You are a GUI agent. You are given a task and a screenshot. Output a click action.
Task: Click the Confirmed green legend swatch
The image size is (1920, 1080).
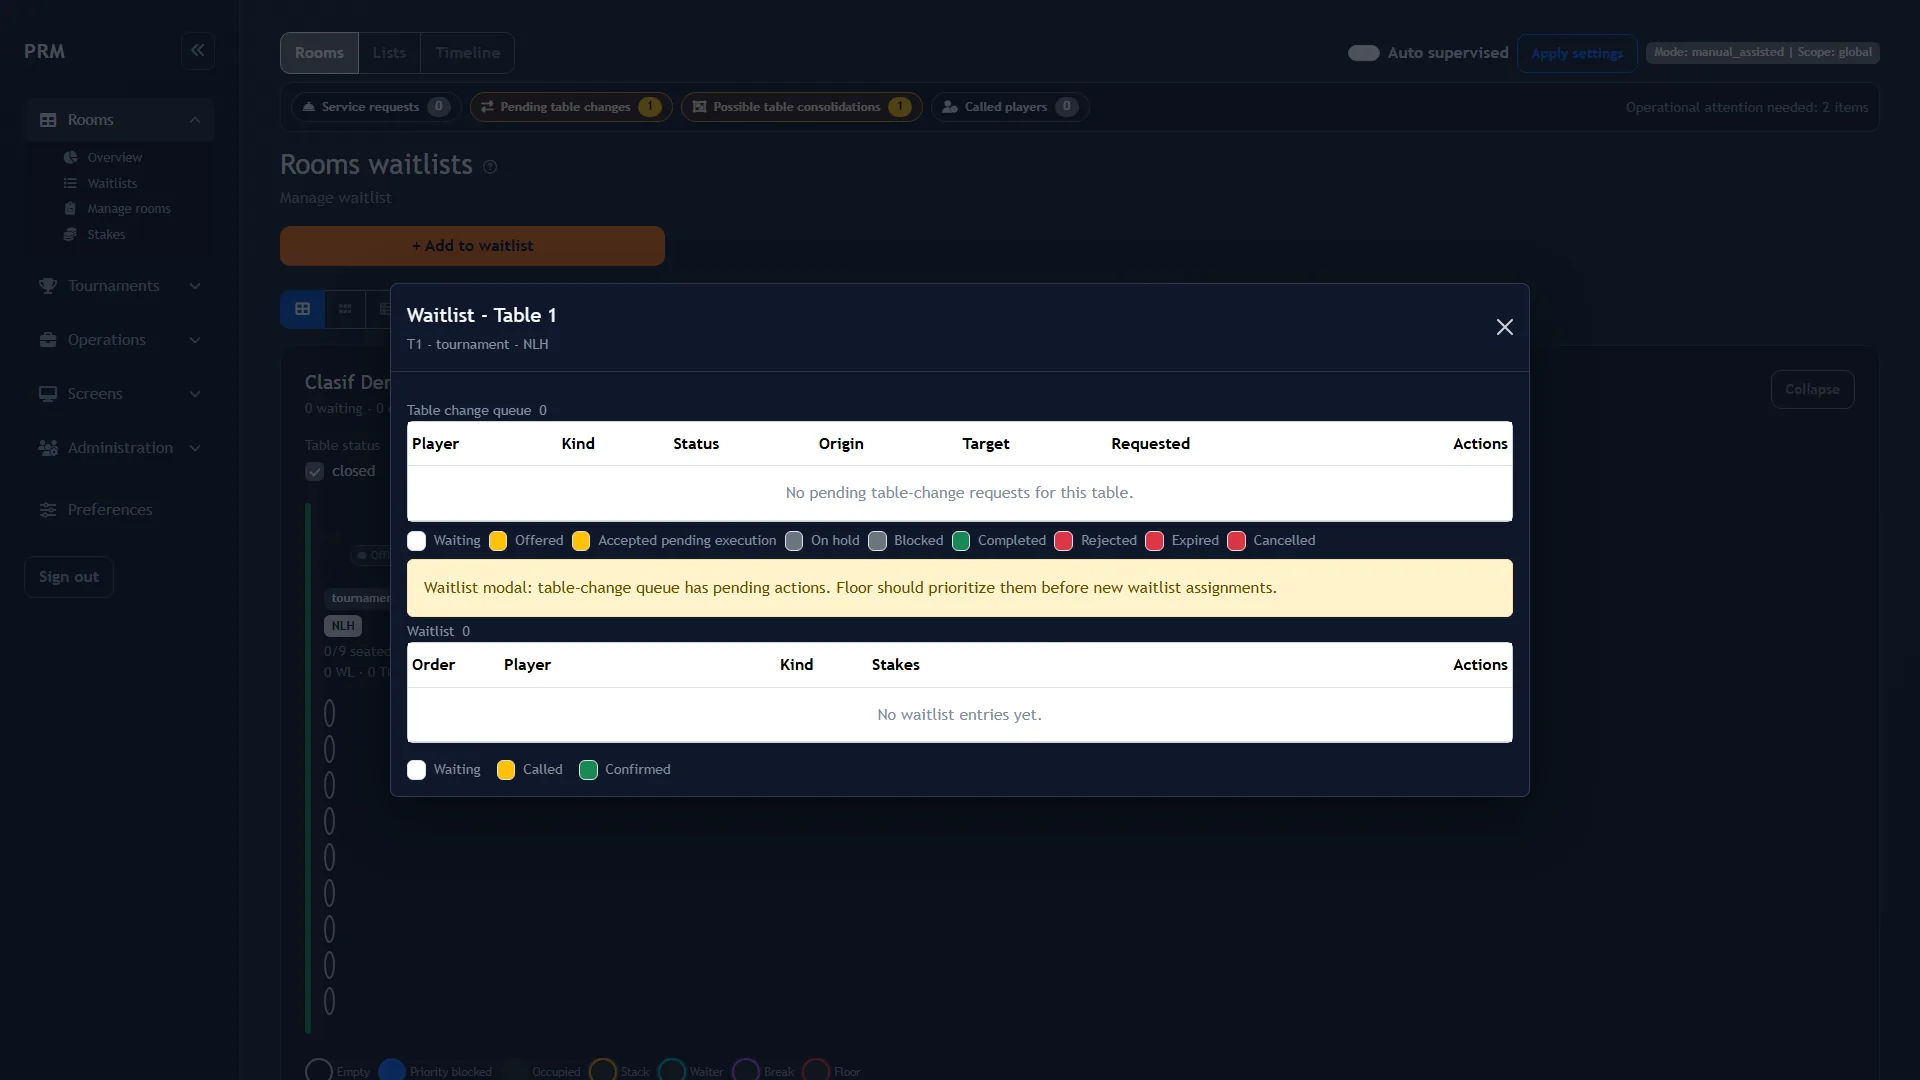point(588,770)
